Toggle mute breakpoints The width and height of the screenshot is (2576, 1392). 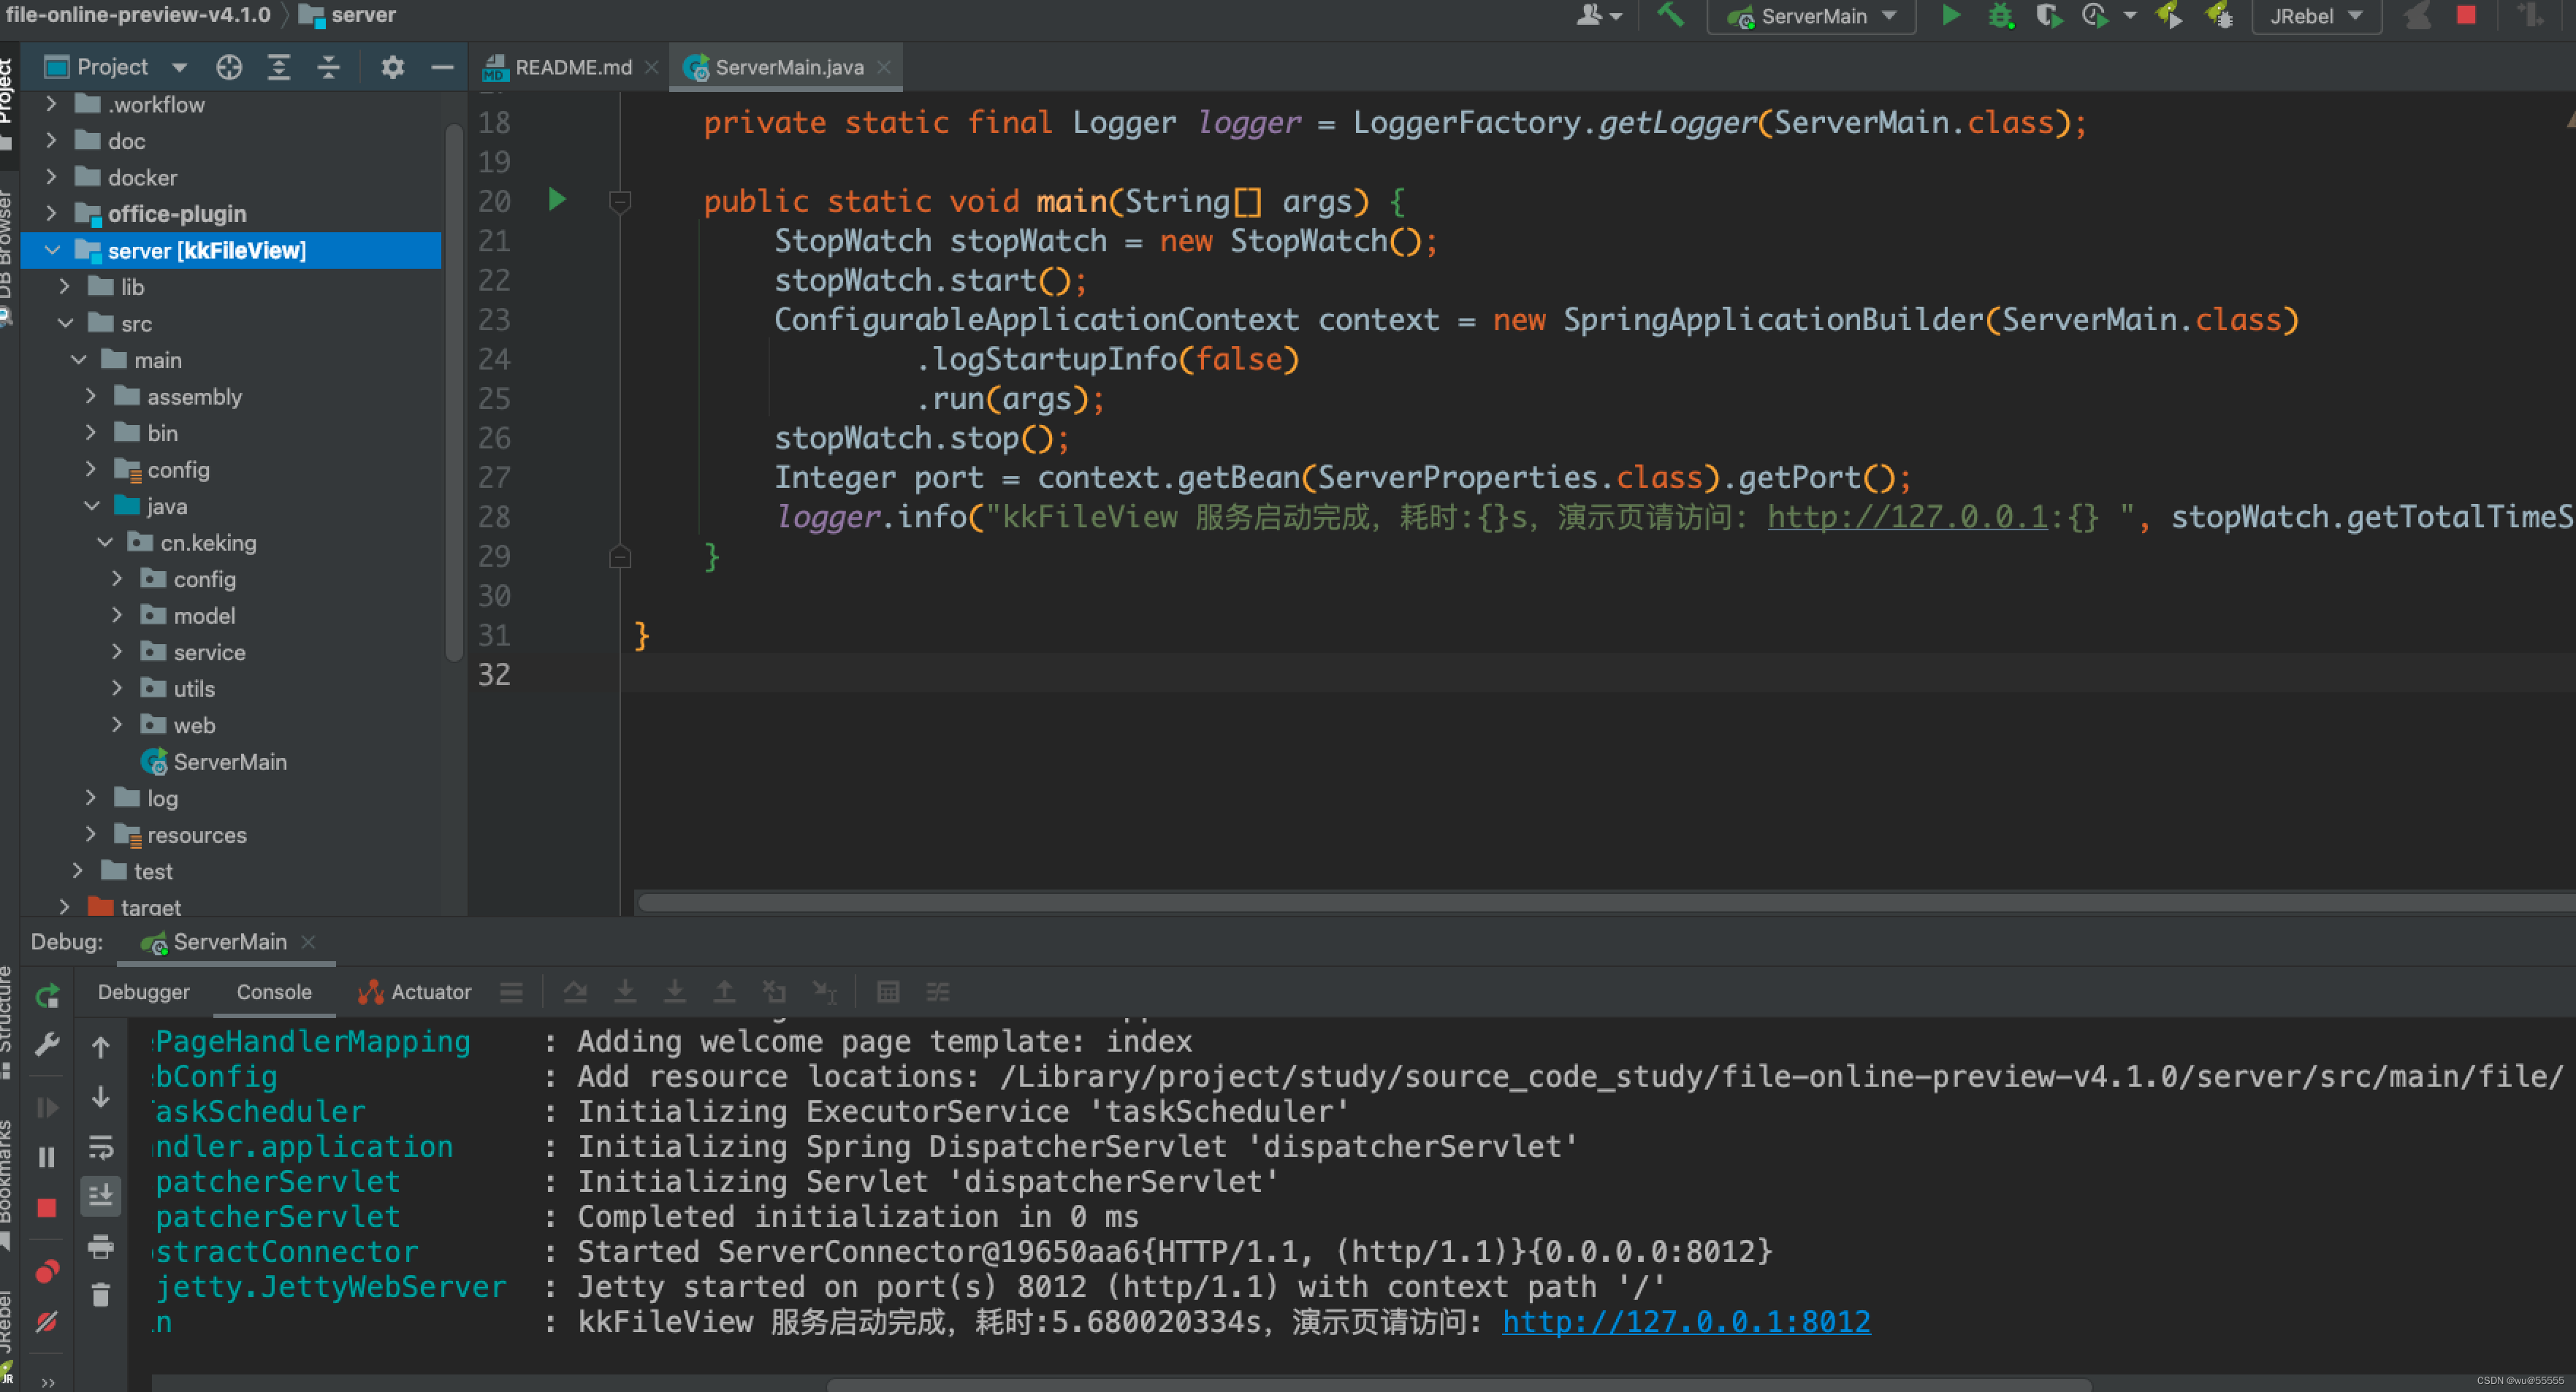47,1321
